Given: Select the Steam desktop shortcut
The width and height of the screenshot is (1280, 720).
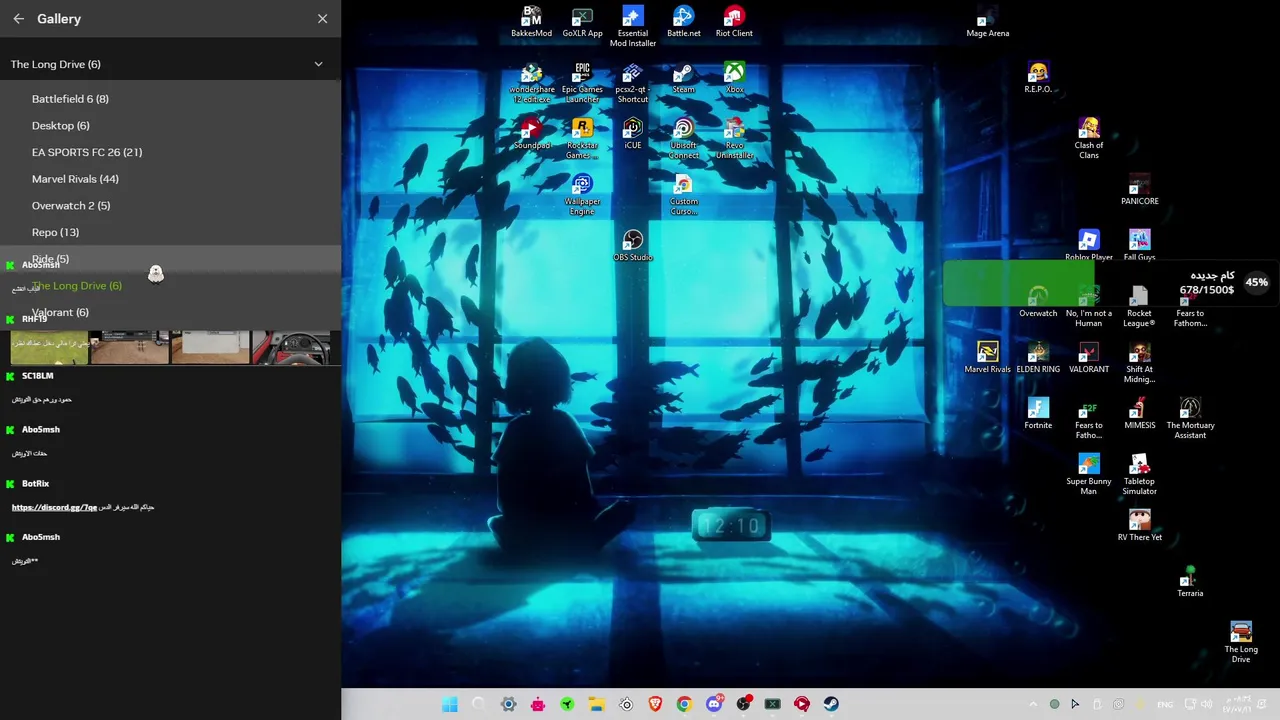Looking at the screenshot, I should (x=684, y=78).
